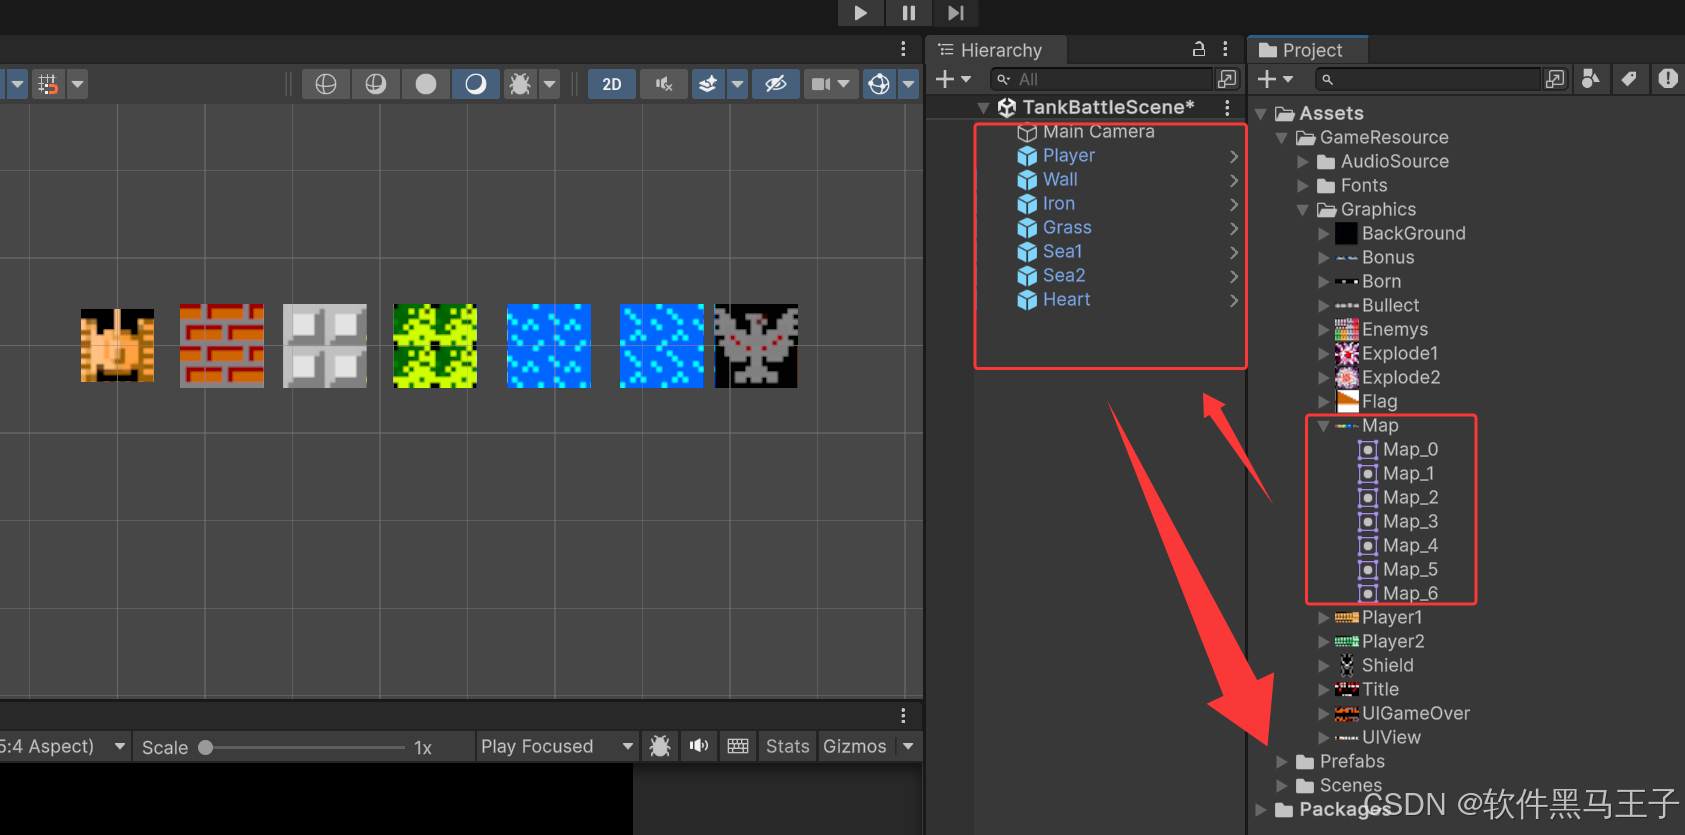Select shaded wireframe draw mode icon
The height and width of the screenshot is (835, 1685).
pyautogui.click(x=376, y=84)
